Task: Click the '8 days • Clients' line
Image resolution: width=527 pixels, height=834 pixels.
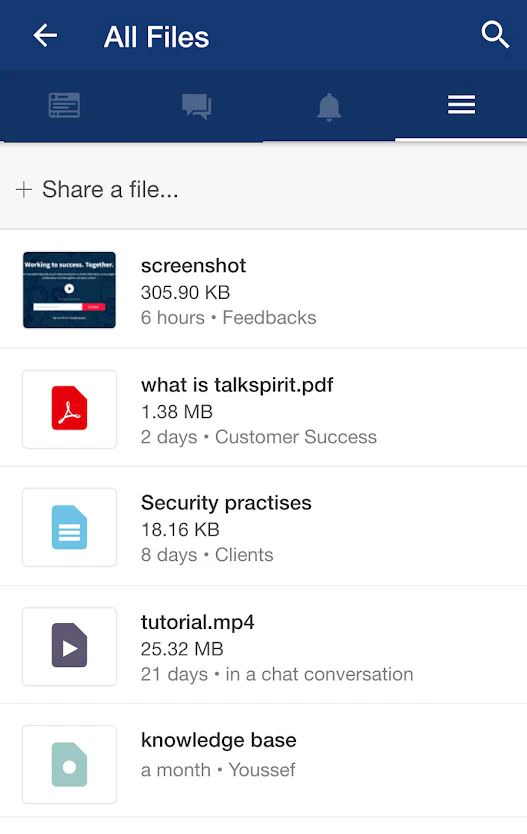Action: (207, 555)
